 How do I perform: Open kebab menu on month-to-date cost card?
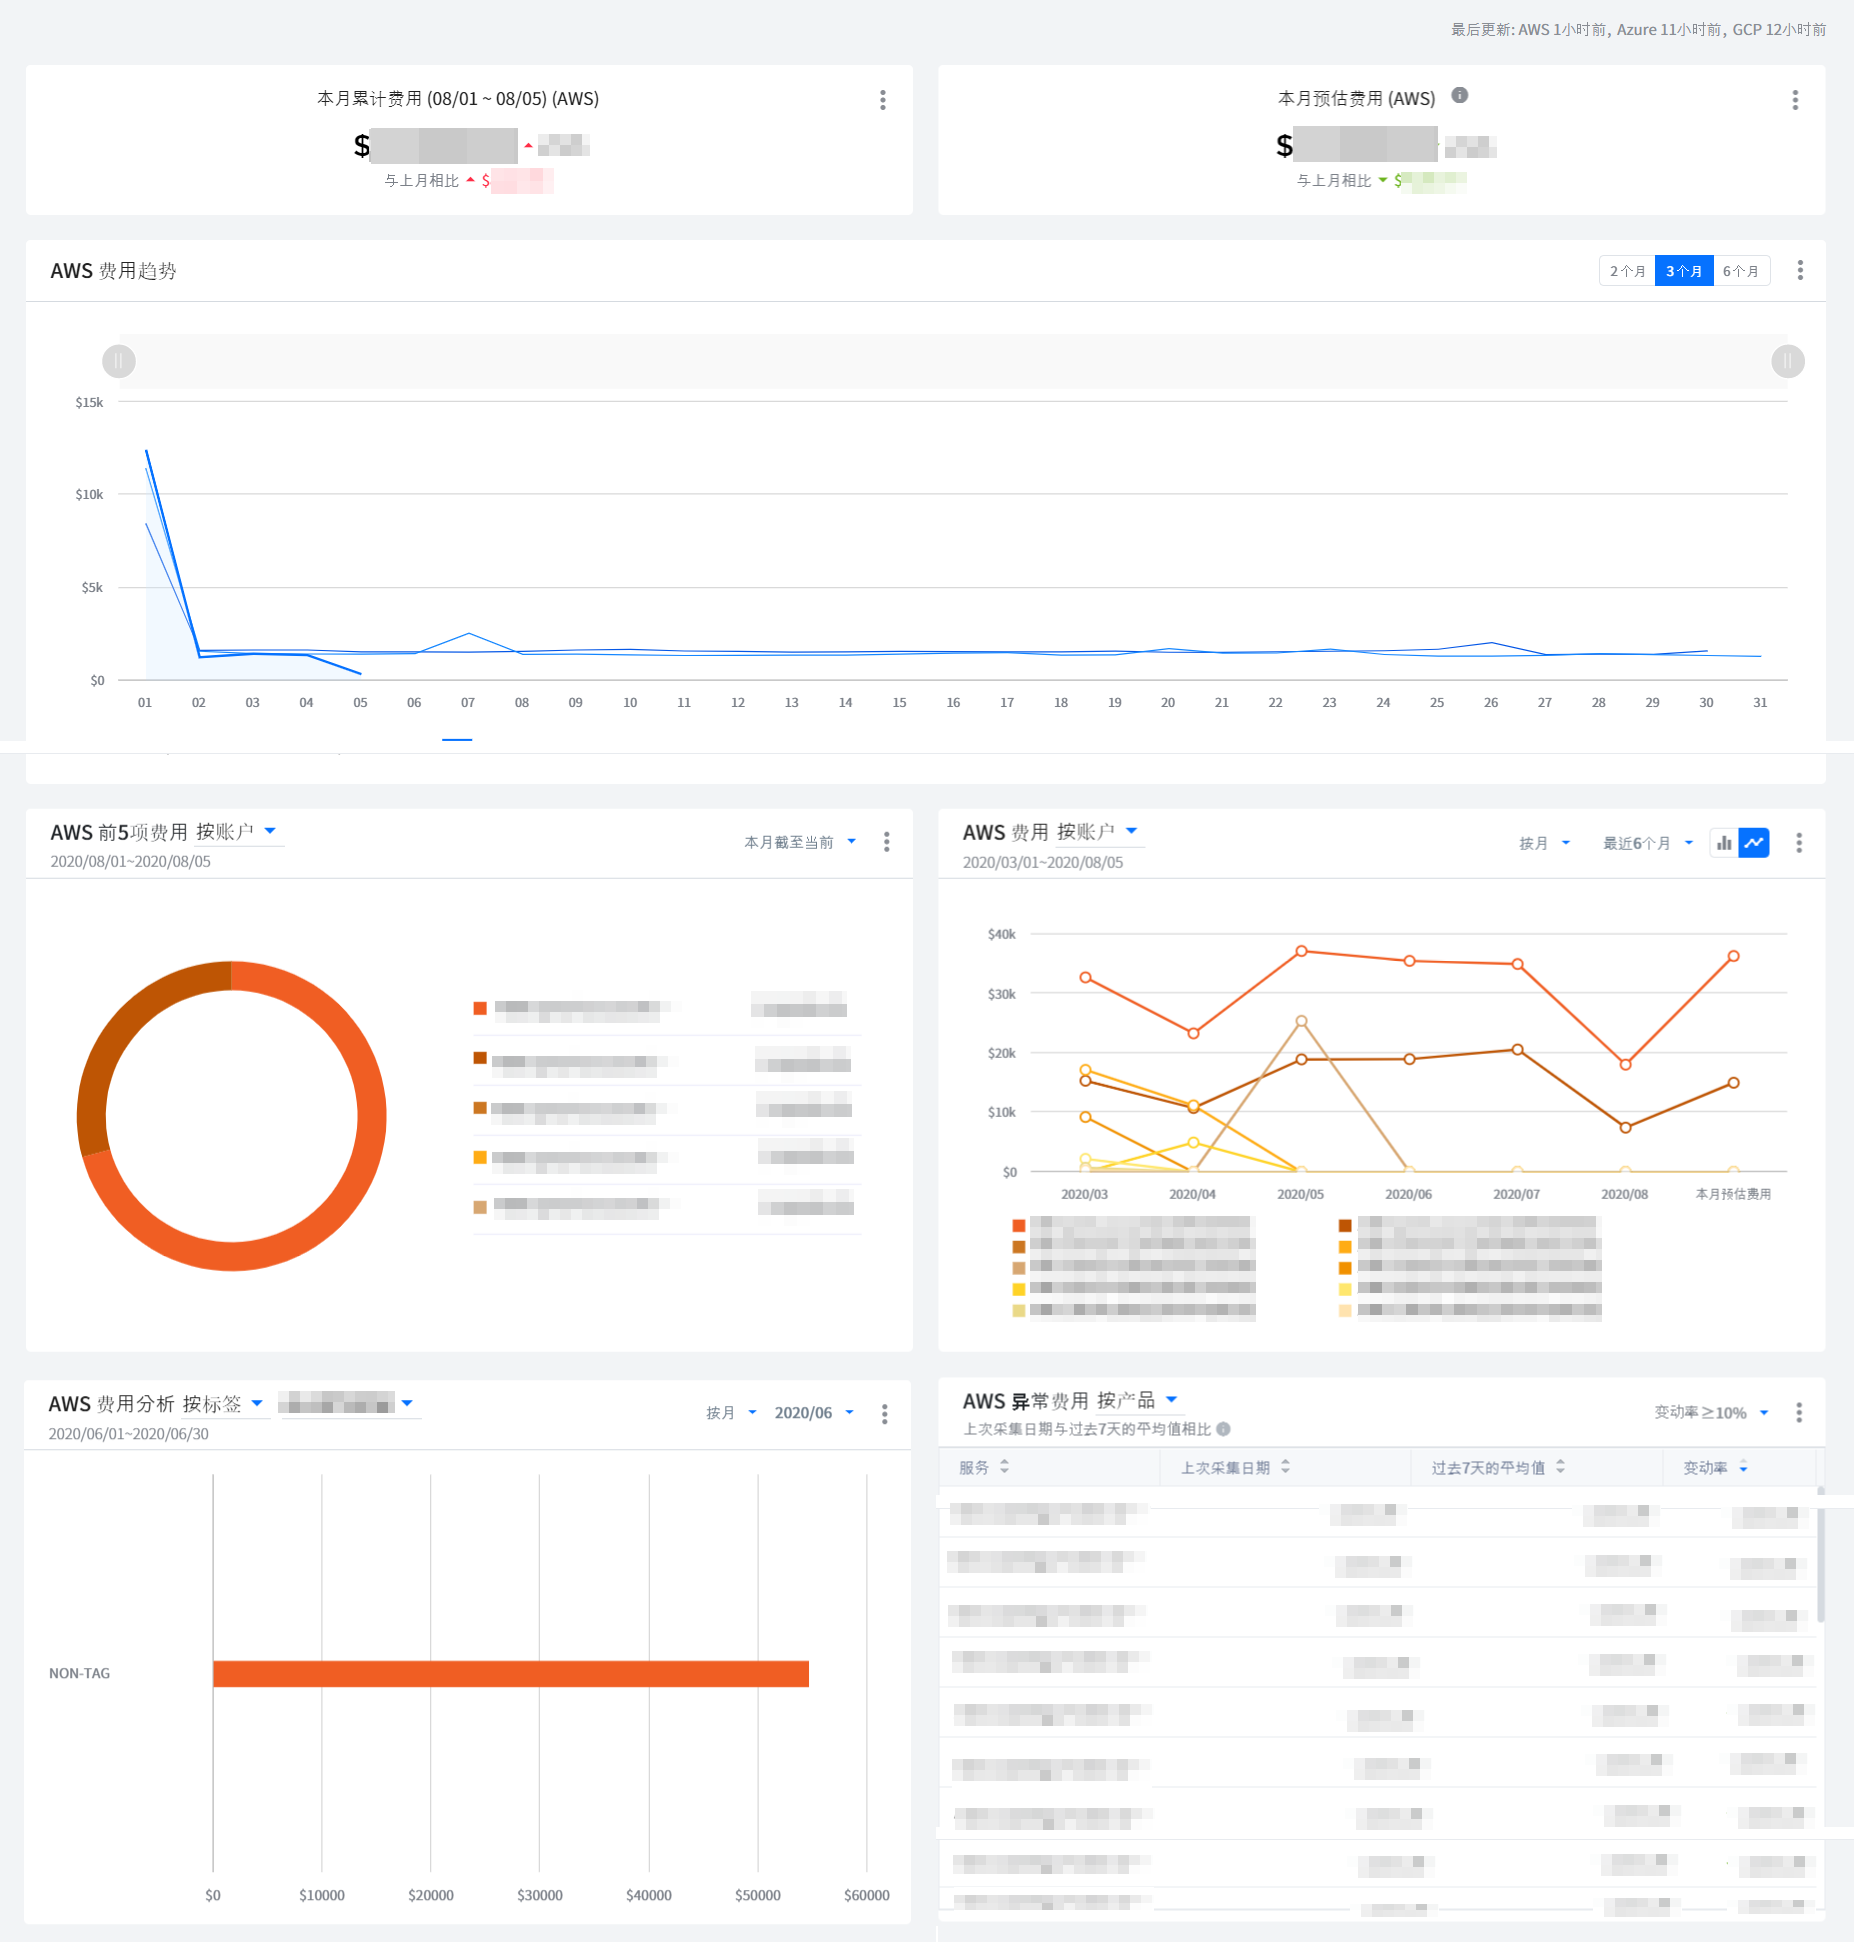click(x=882, y=100)
